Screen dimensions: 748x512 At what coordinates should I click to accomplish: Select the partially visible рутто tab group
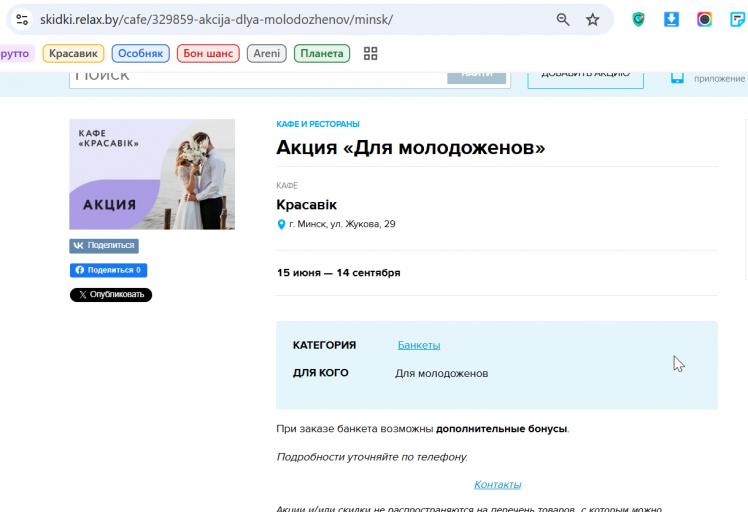[16, 53]
